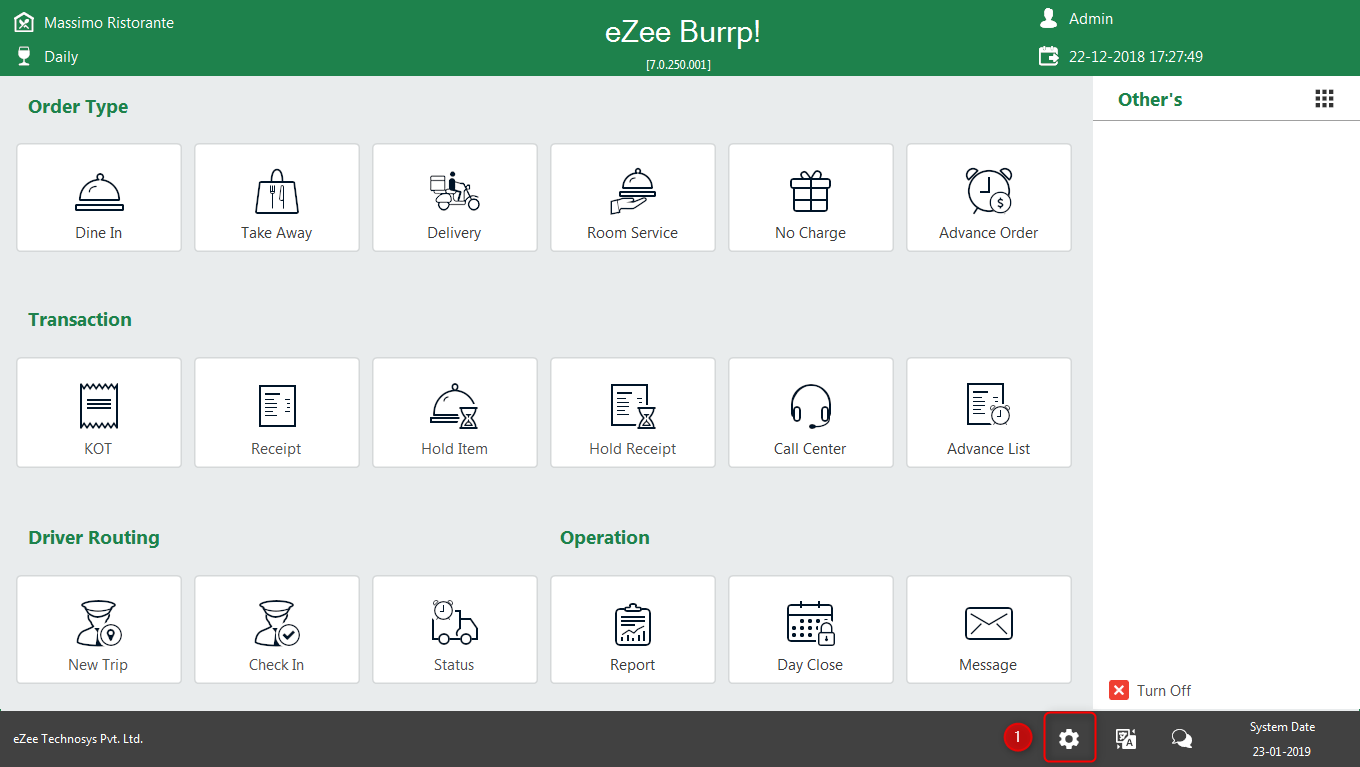1360x767 pixels.
Task: View delivery Status truck tile
Action: (455, 629)
